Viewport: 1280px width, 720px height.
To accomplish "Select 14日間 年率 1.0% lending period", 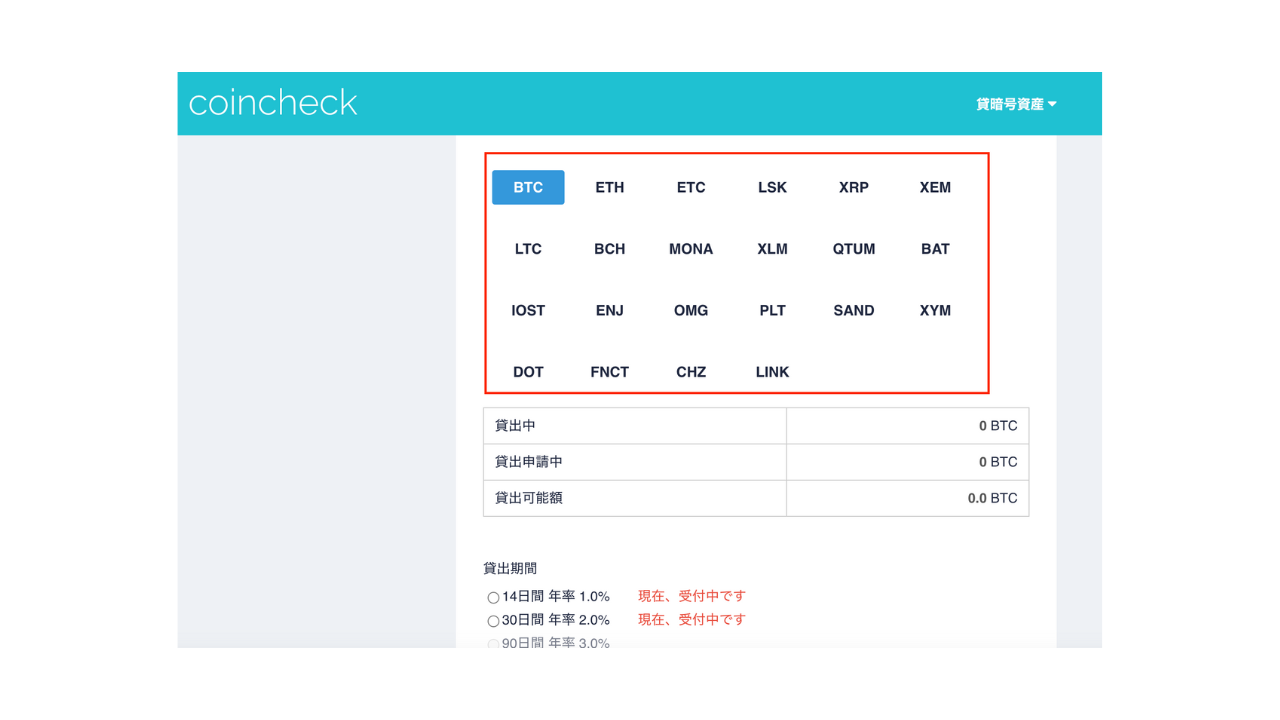I will pos(493,598).
